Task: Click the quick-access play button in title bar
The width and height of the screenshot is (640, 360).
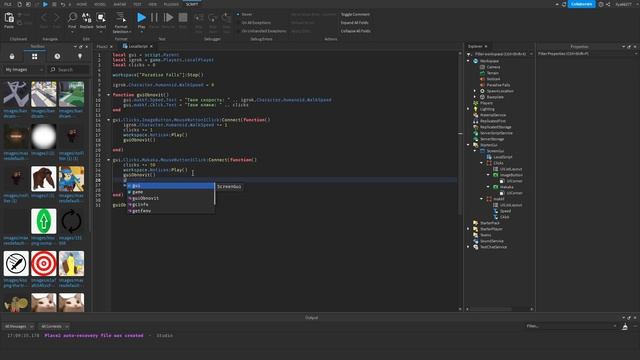Action: [x=45, y=4]
